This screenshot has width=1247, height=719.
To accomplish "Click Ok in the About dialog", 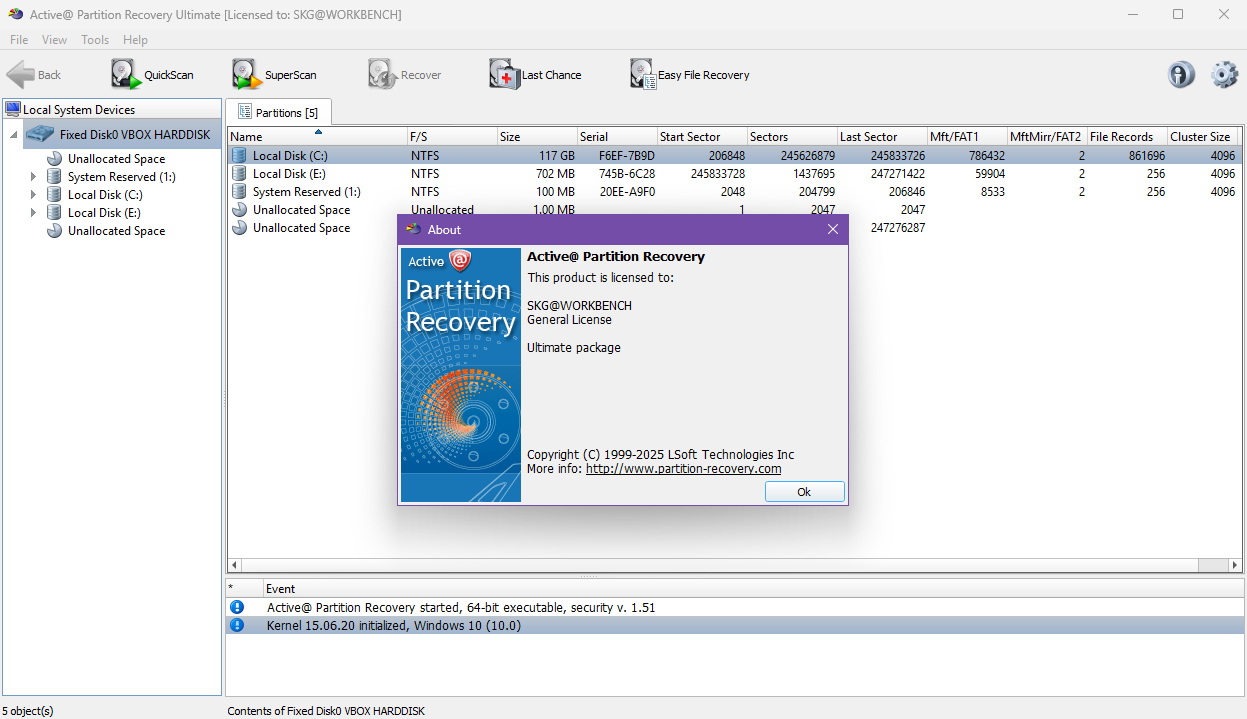I will [x=804, y=492].
